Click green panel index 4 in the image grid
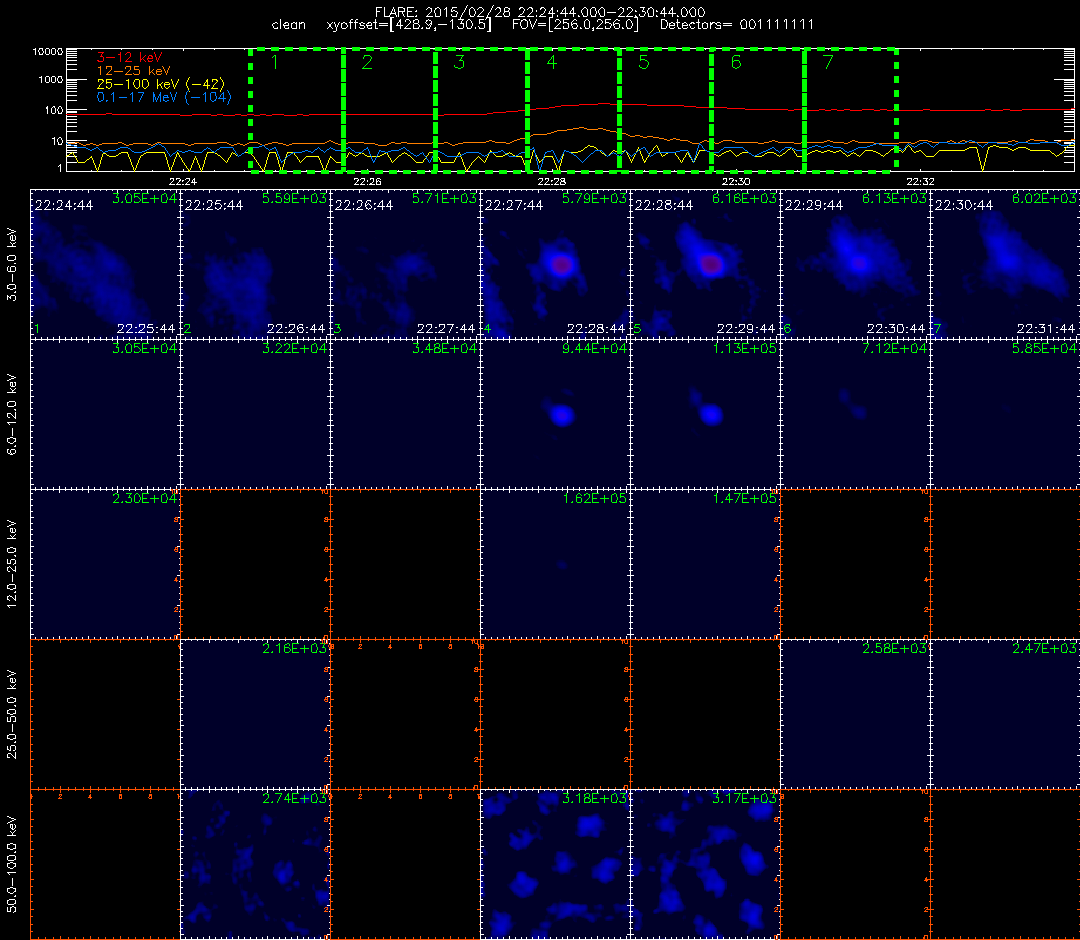 488,329
